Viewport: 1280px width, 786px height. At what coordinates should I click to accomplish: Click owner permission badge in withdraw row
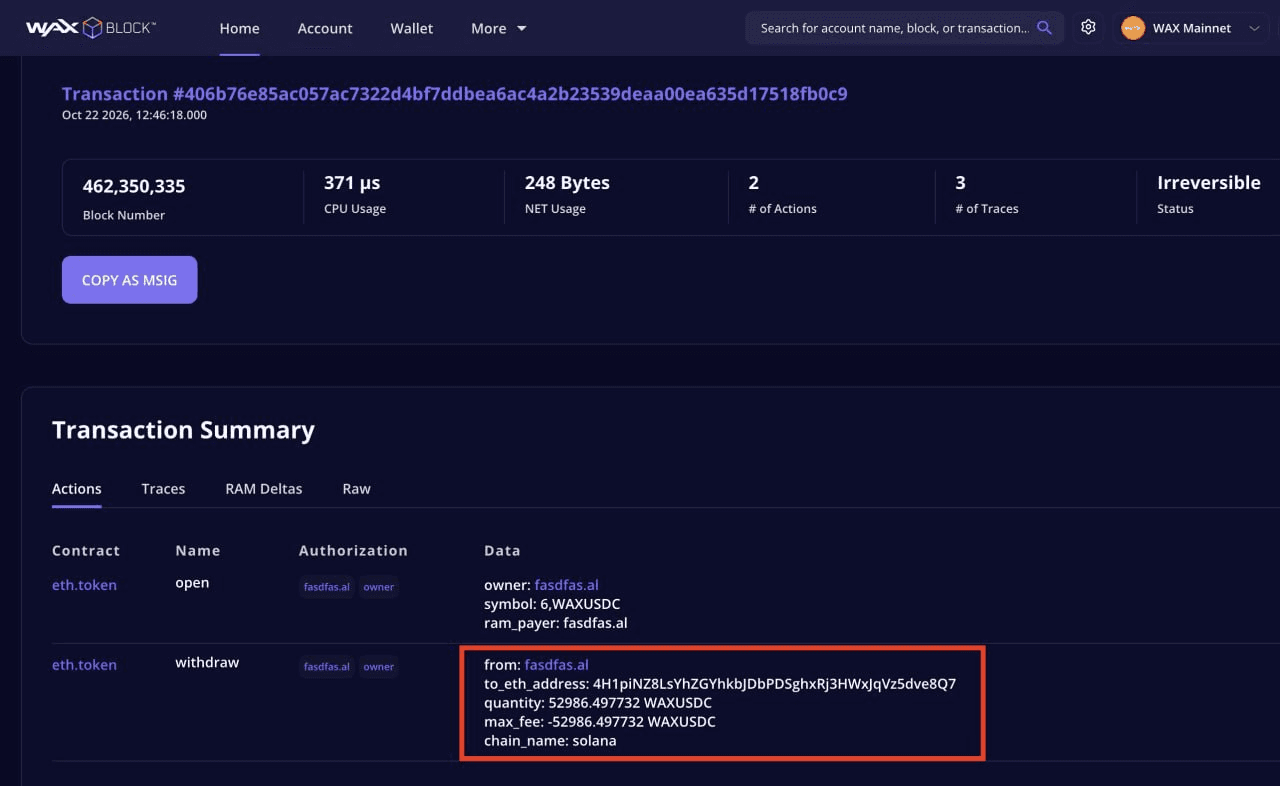tap(379, 667)
